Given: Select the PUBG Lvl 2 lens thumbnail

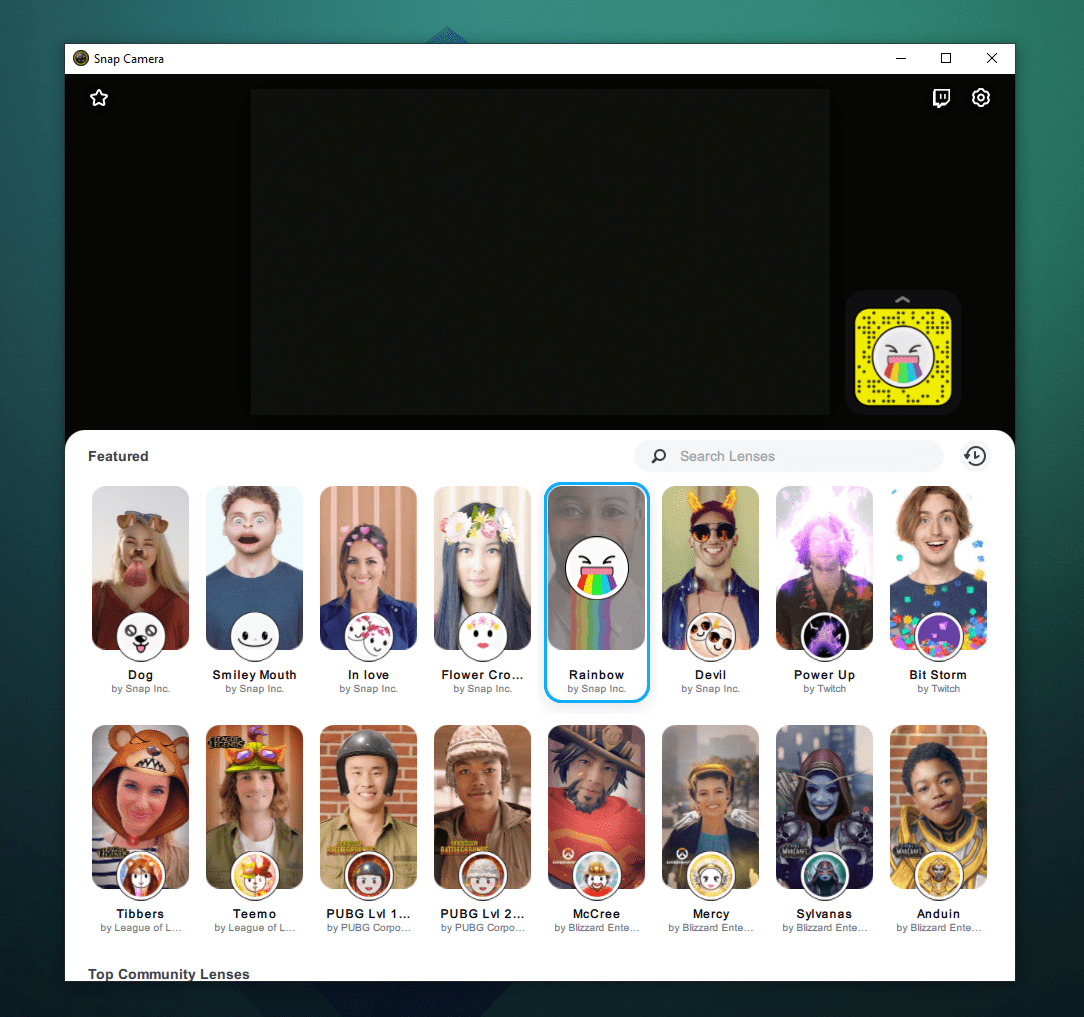Looking at the screenshot, I should click(483, 807).
